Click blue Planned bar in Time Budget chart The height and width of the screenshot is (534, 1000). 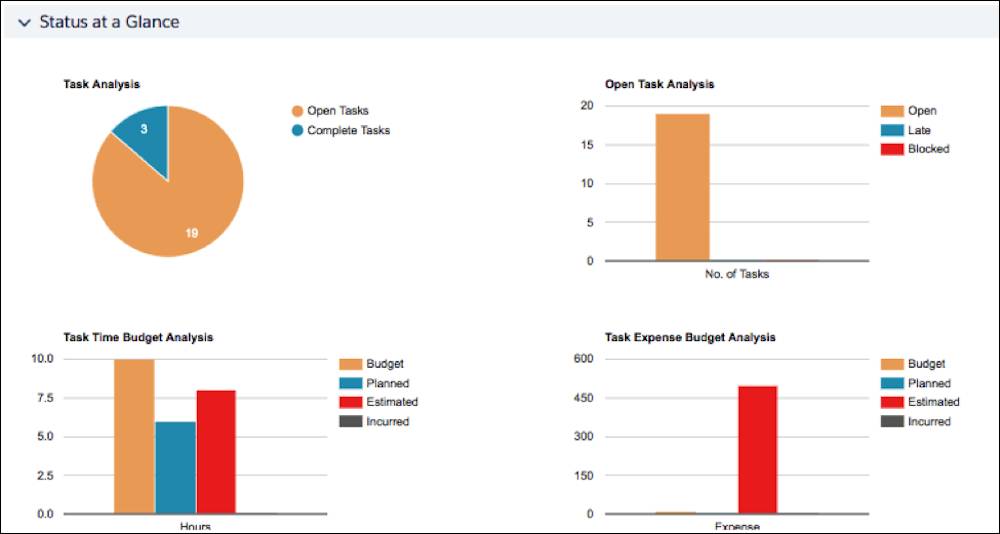pos(175,468)
